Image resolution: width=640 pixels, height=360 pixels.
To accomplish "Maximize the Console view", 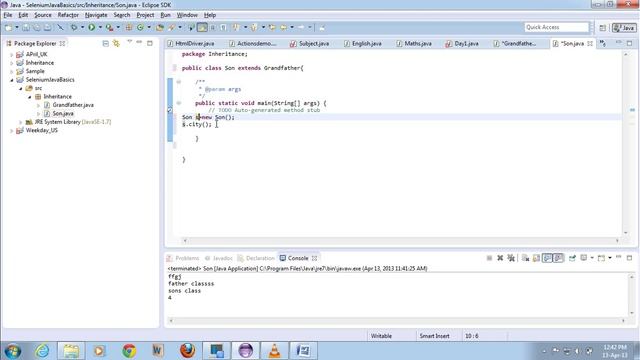I will coord(629,258).
